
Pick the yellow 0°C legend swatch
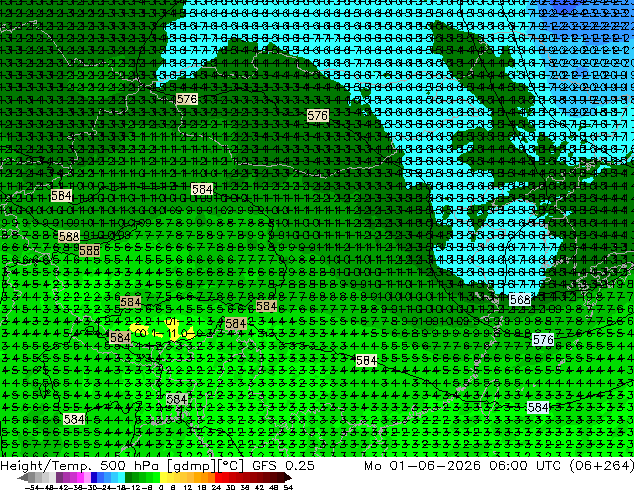click(x=163, y=477)
